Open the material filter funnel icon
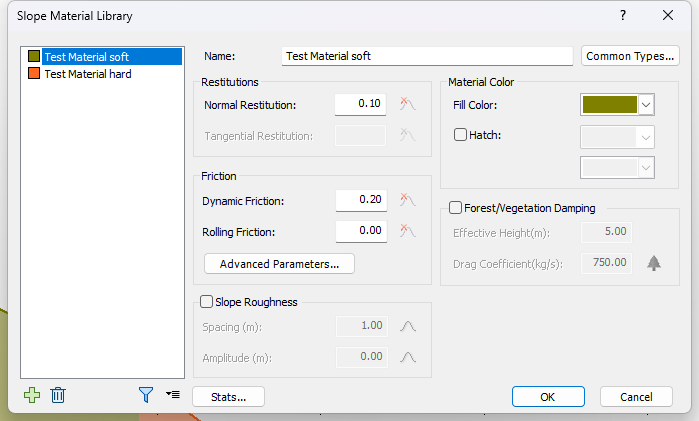Viewport: 699px width, 421px height. point(146,395)
